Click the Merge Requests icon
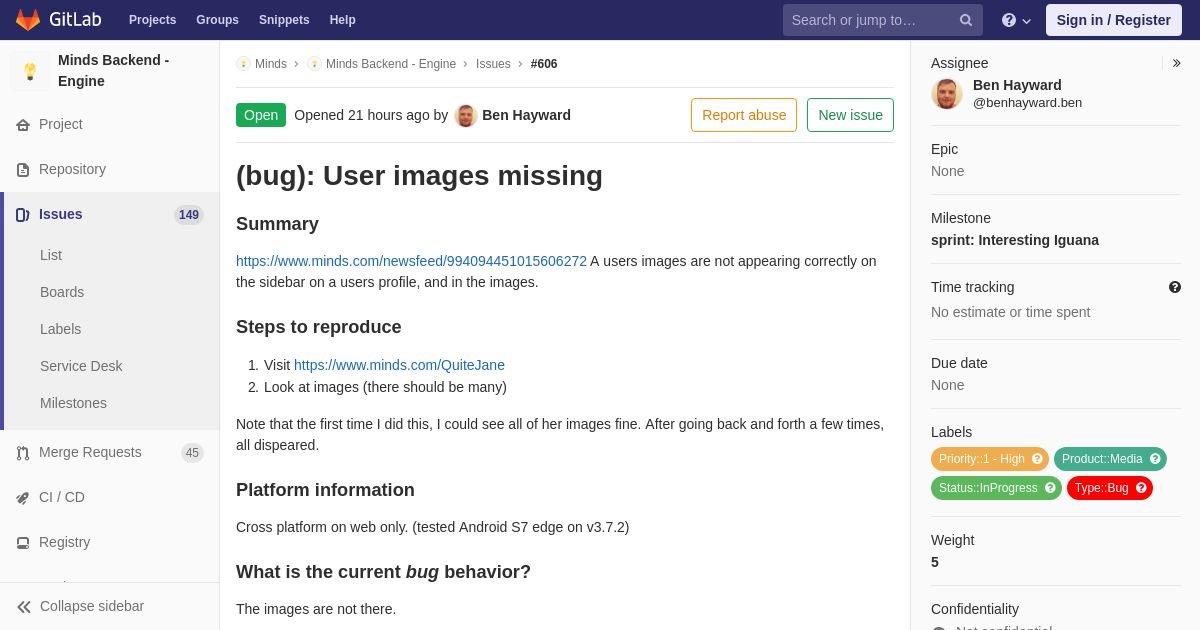 pyautogui.click(x=23, y=453)
